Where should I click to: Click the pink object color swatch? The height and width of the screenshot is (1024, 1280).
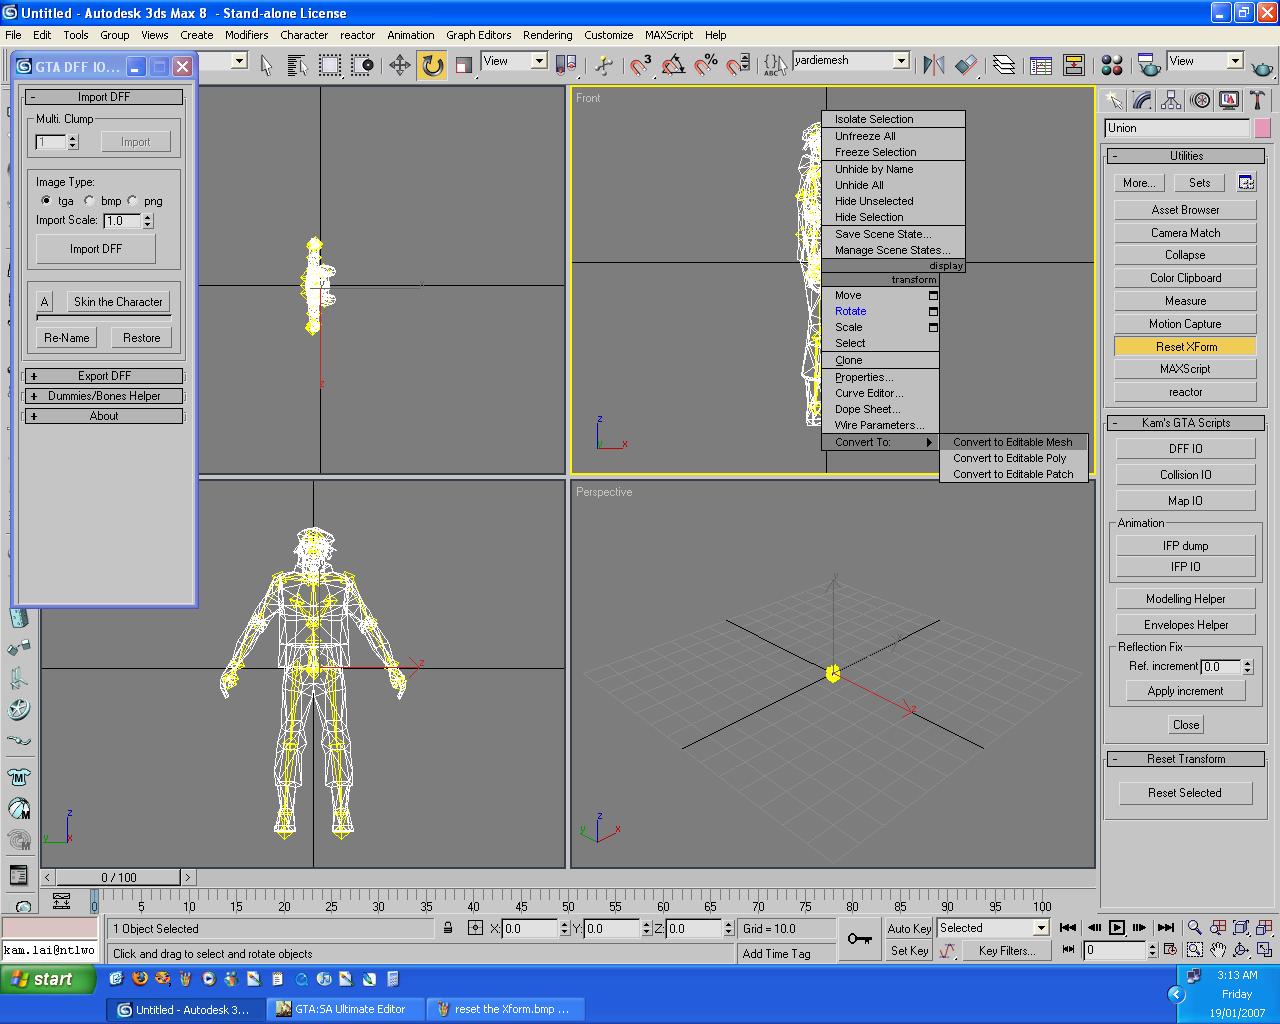(x=1263, y=128)
